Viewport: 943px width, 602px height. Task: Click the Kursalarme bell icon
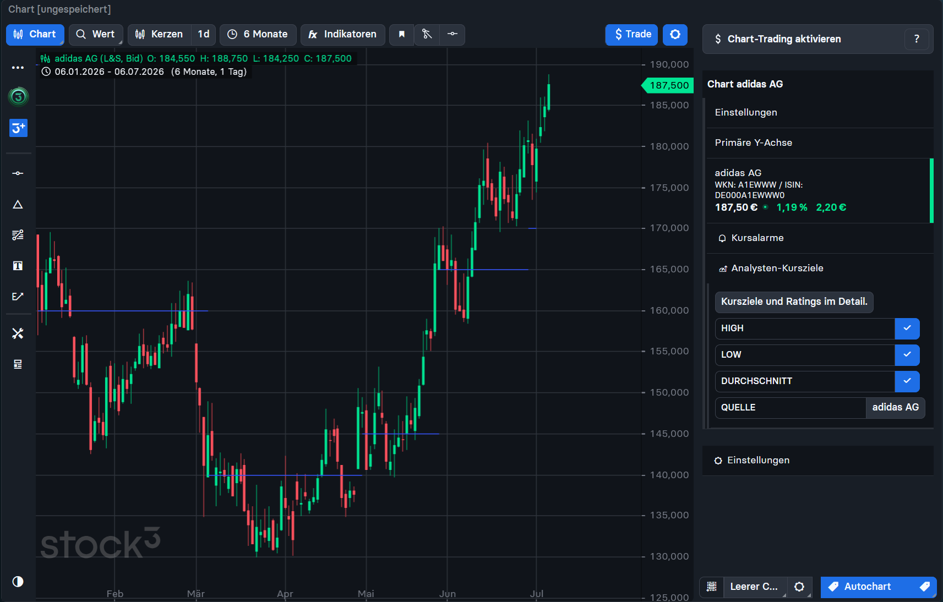(x=722, y=238)
